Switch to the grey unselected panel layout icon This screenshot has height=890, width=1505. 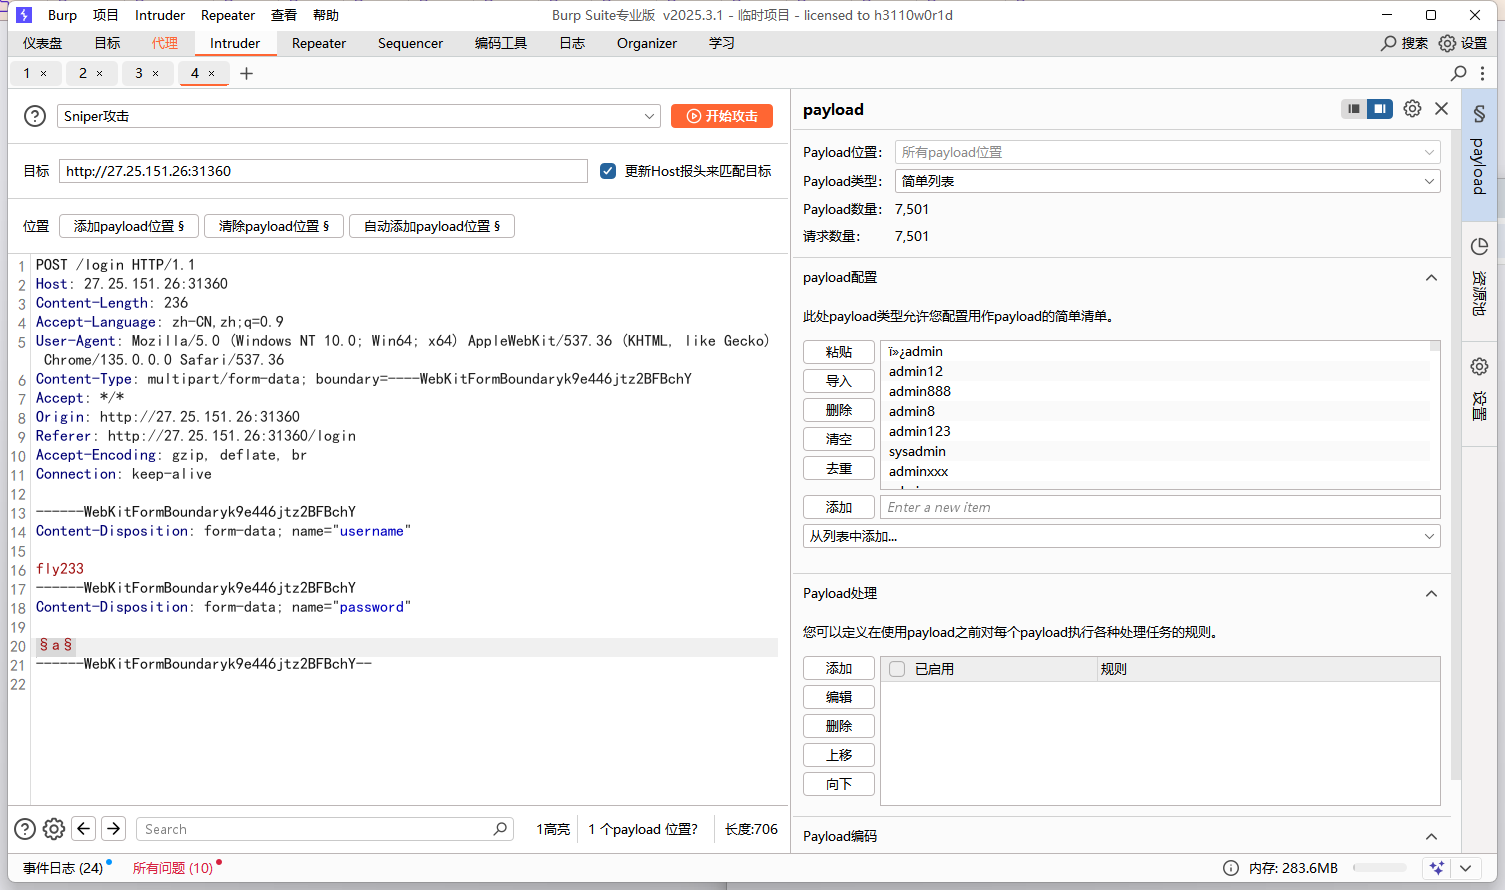(1354, 109)
